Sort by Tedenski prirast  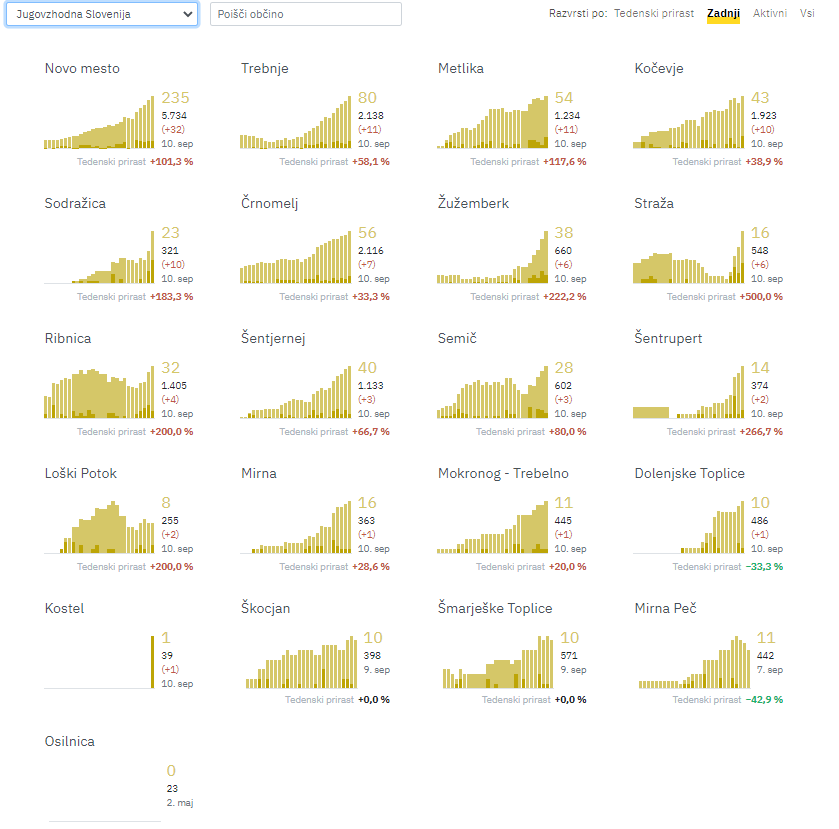[654, 13]
